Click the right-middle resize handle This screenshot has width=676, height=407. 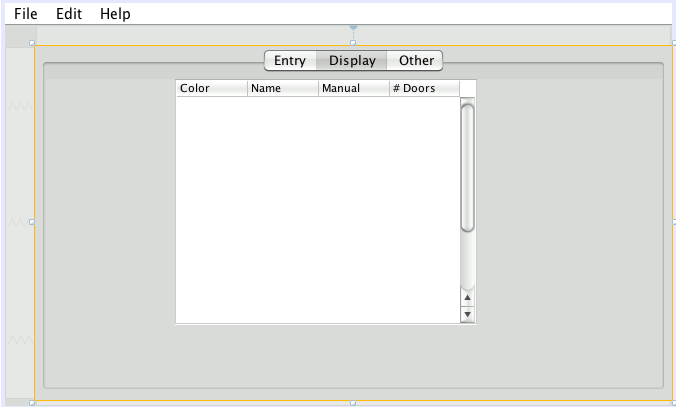point(673,222)
